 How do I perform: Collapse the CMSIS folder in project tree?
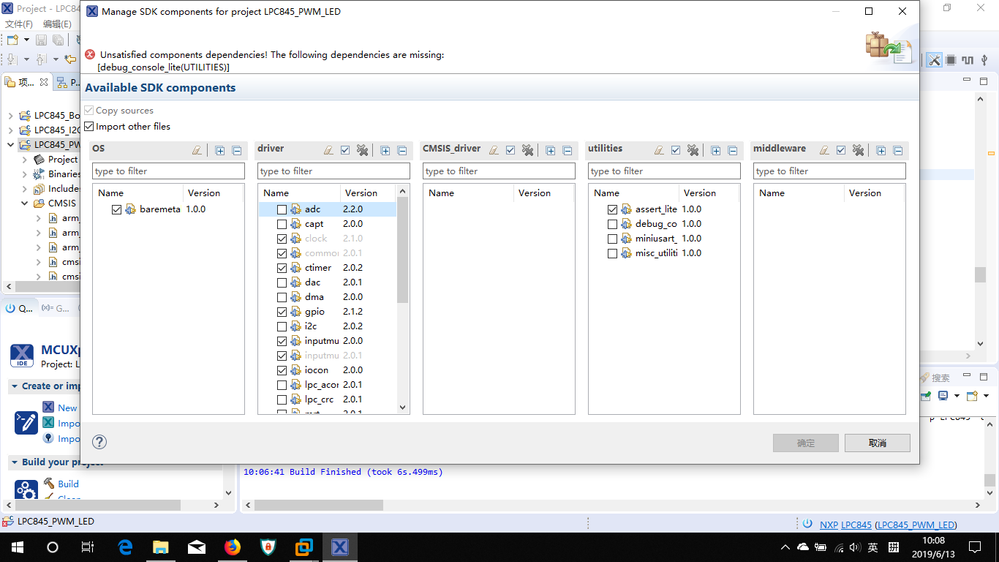pyautogui.click(x=24, y=203)
